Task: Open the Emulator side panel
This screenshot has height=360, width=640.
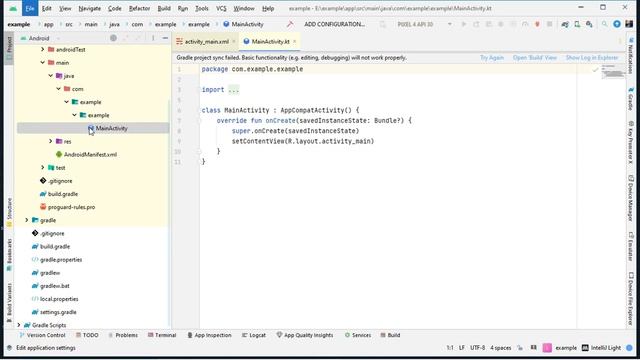Action: [631, 247]
